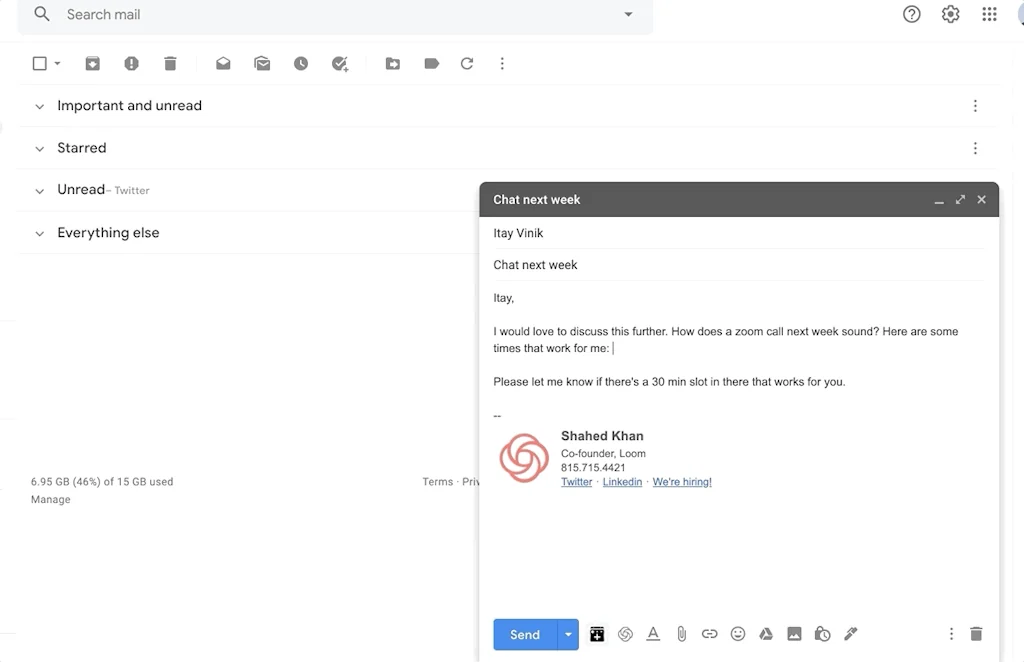The width and height of the screenshot is (1024, 662).
Task: Open the Send options dropdown arrow
Action: tap(567, 634)
